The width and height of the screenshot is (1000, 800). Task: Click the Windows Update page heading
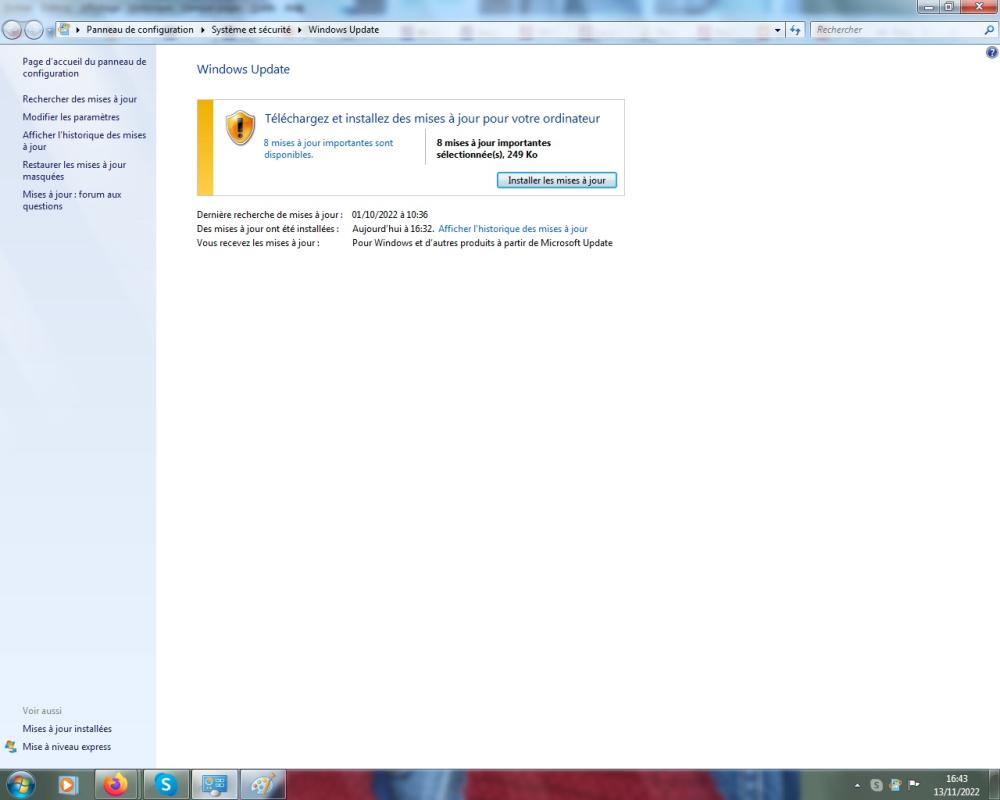point(243,70)
